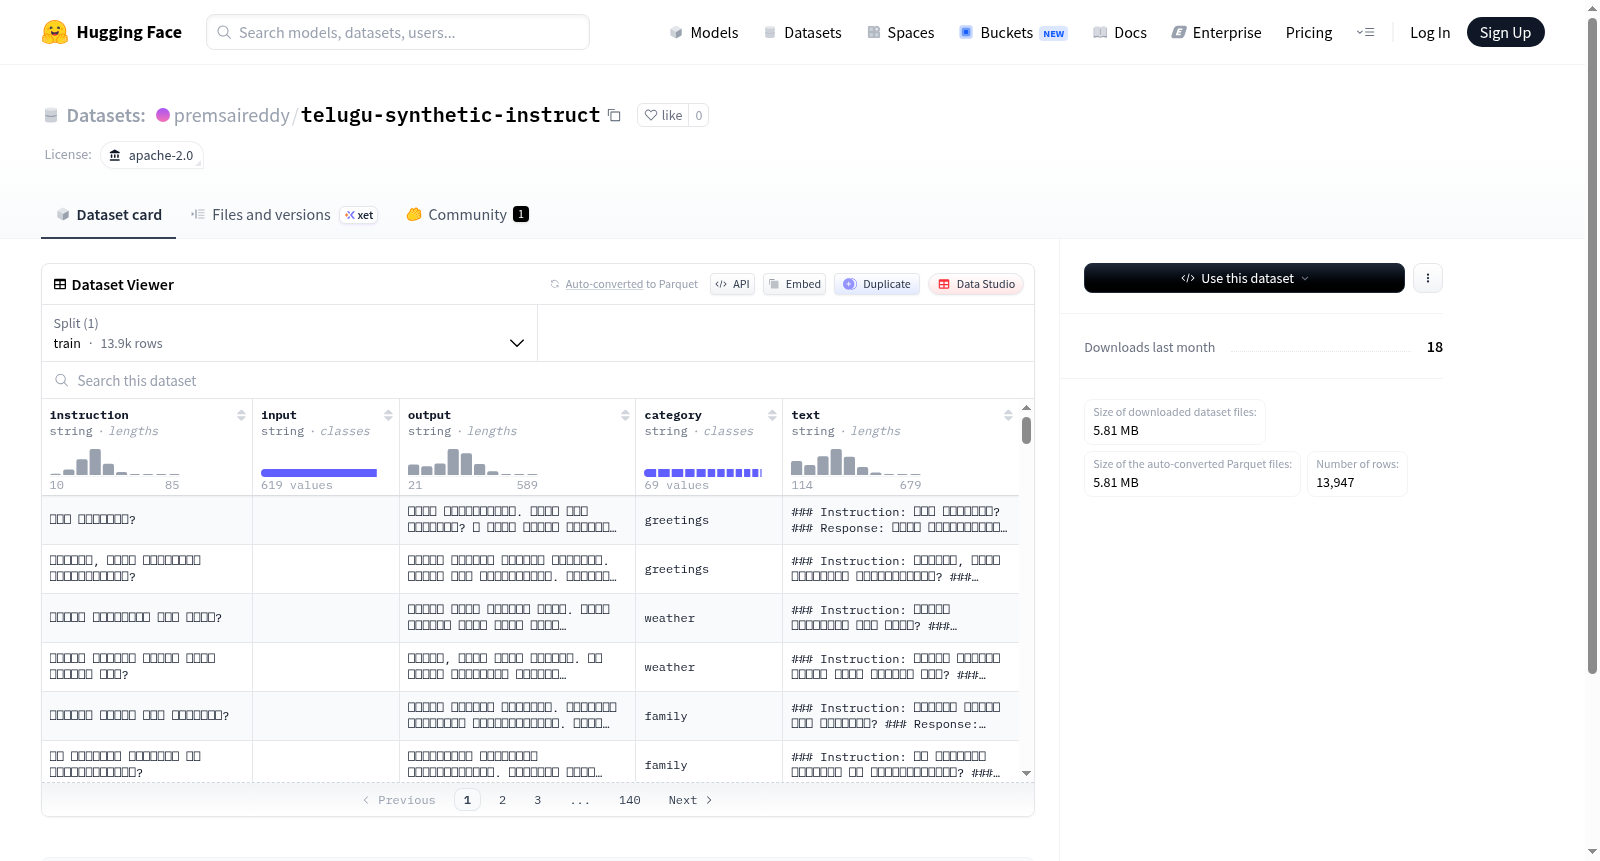The width and height of the screenshot is (1600, 861).
Task: Focus the Search this dataset field
Action: point(538,381)
